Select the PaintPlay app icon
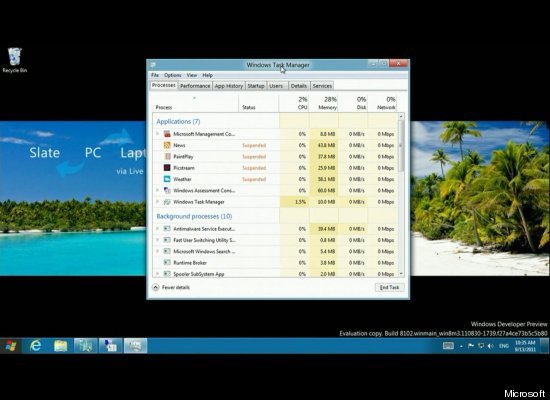550x400 pixels. point(167,156)
